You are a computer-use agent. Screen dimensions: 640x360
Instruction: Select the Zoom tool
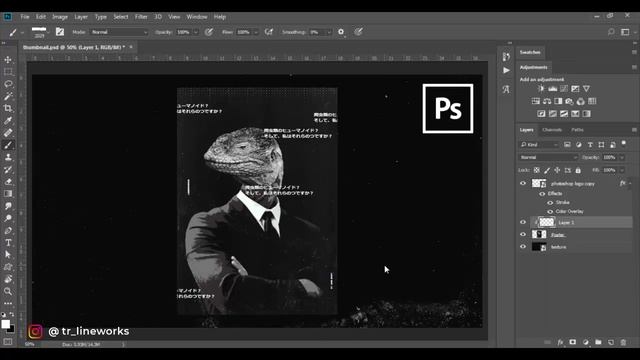pos(8,291)
